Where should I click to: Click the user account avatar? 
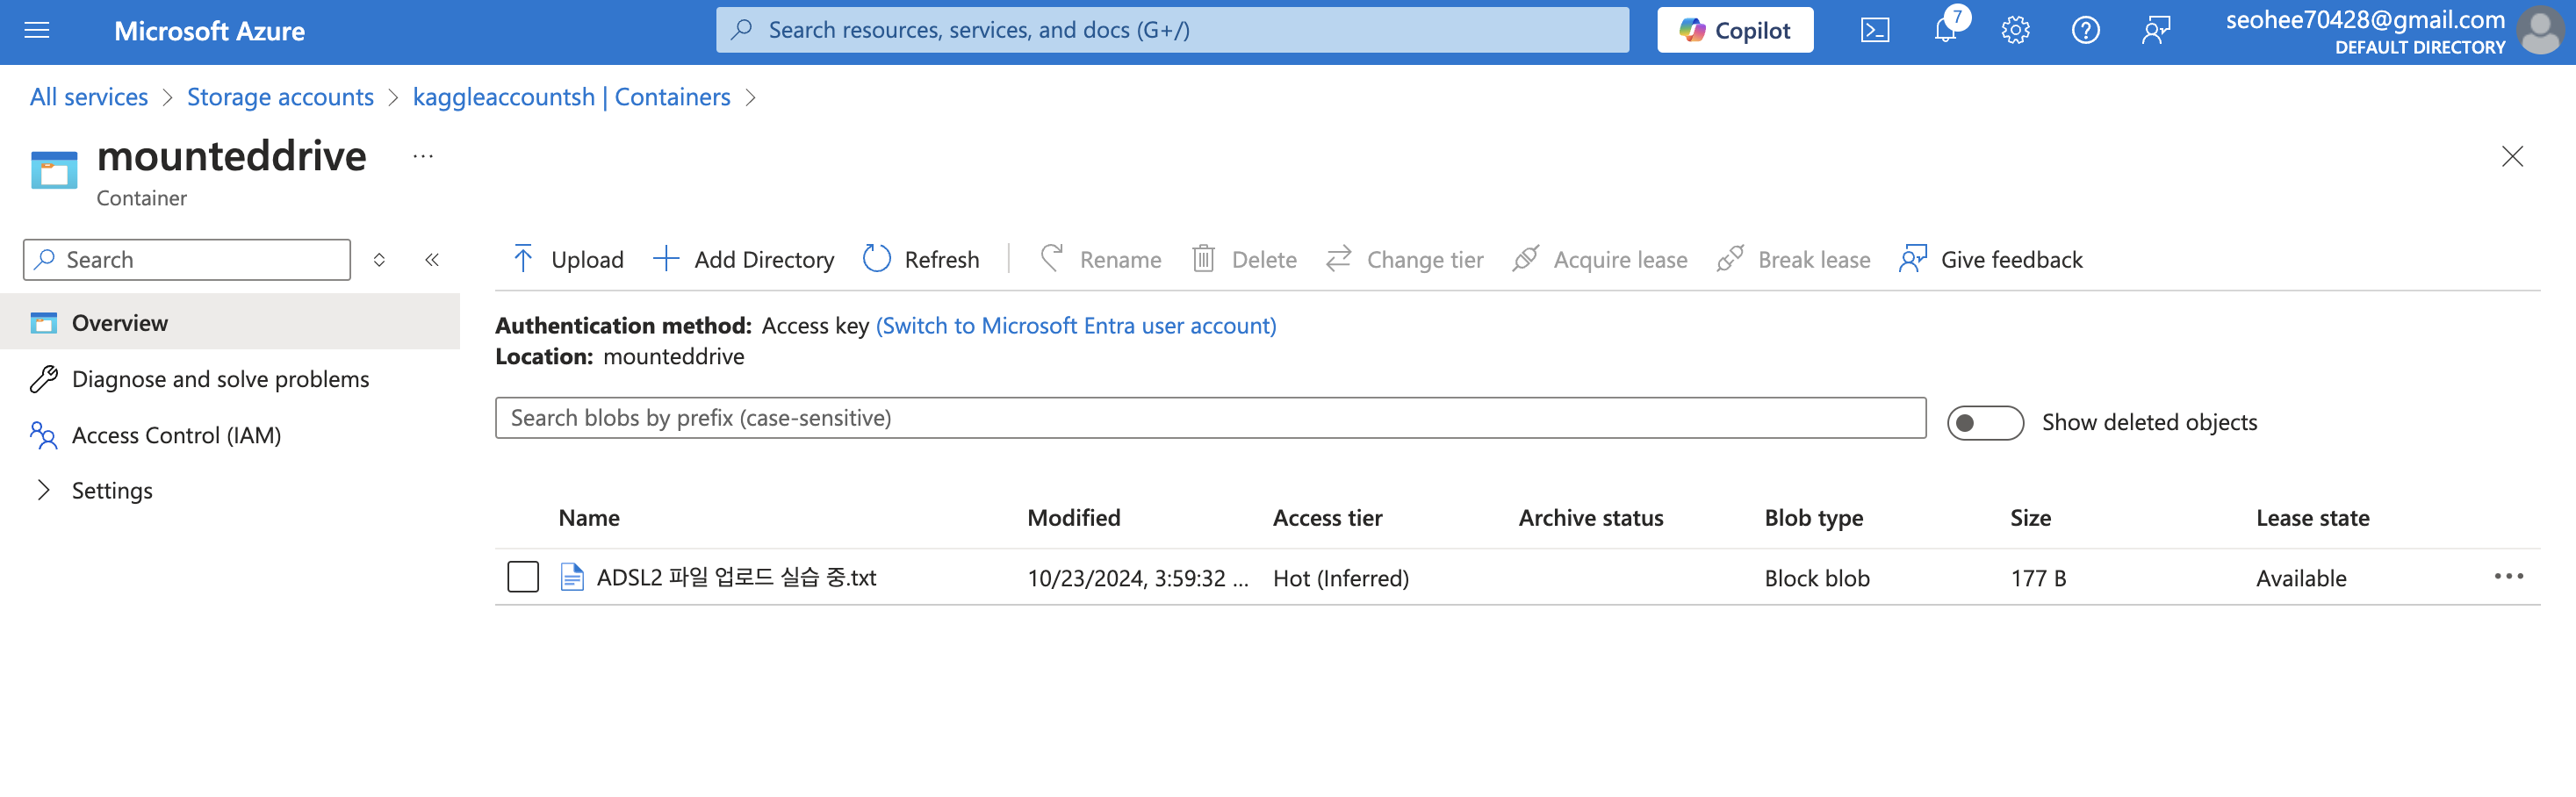(2539, 31)
